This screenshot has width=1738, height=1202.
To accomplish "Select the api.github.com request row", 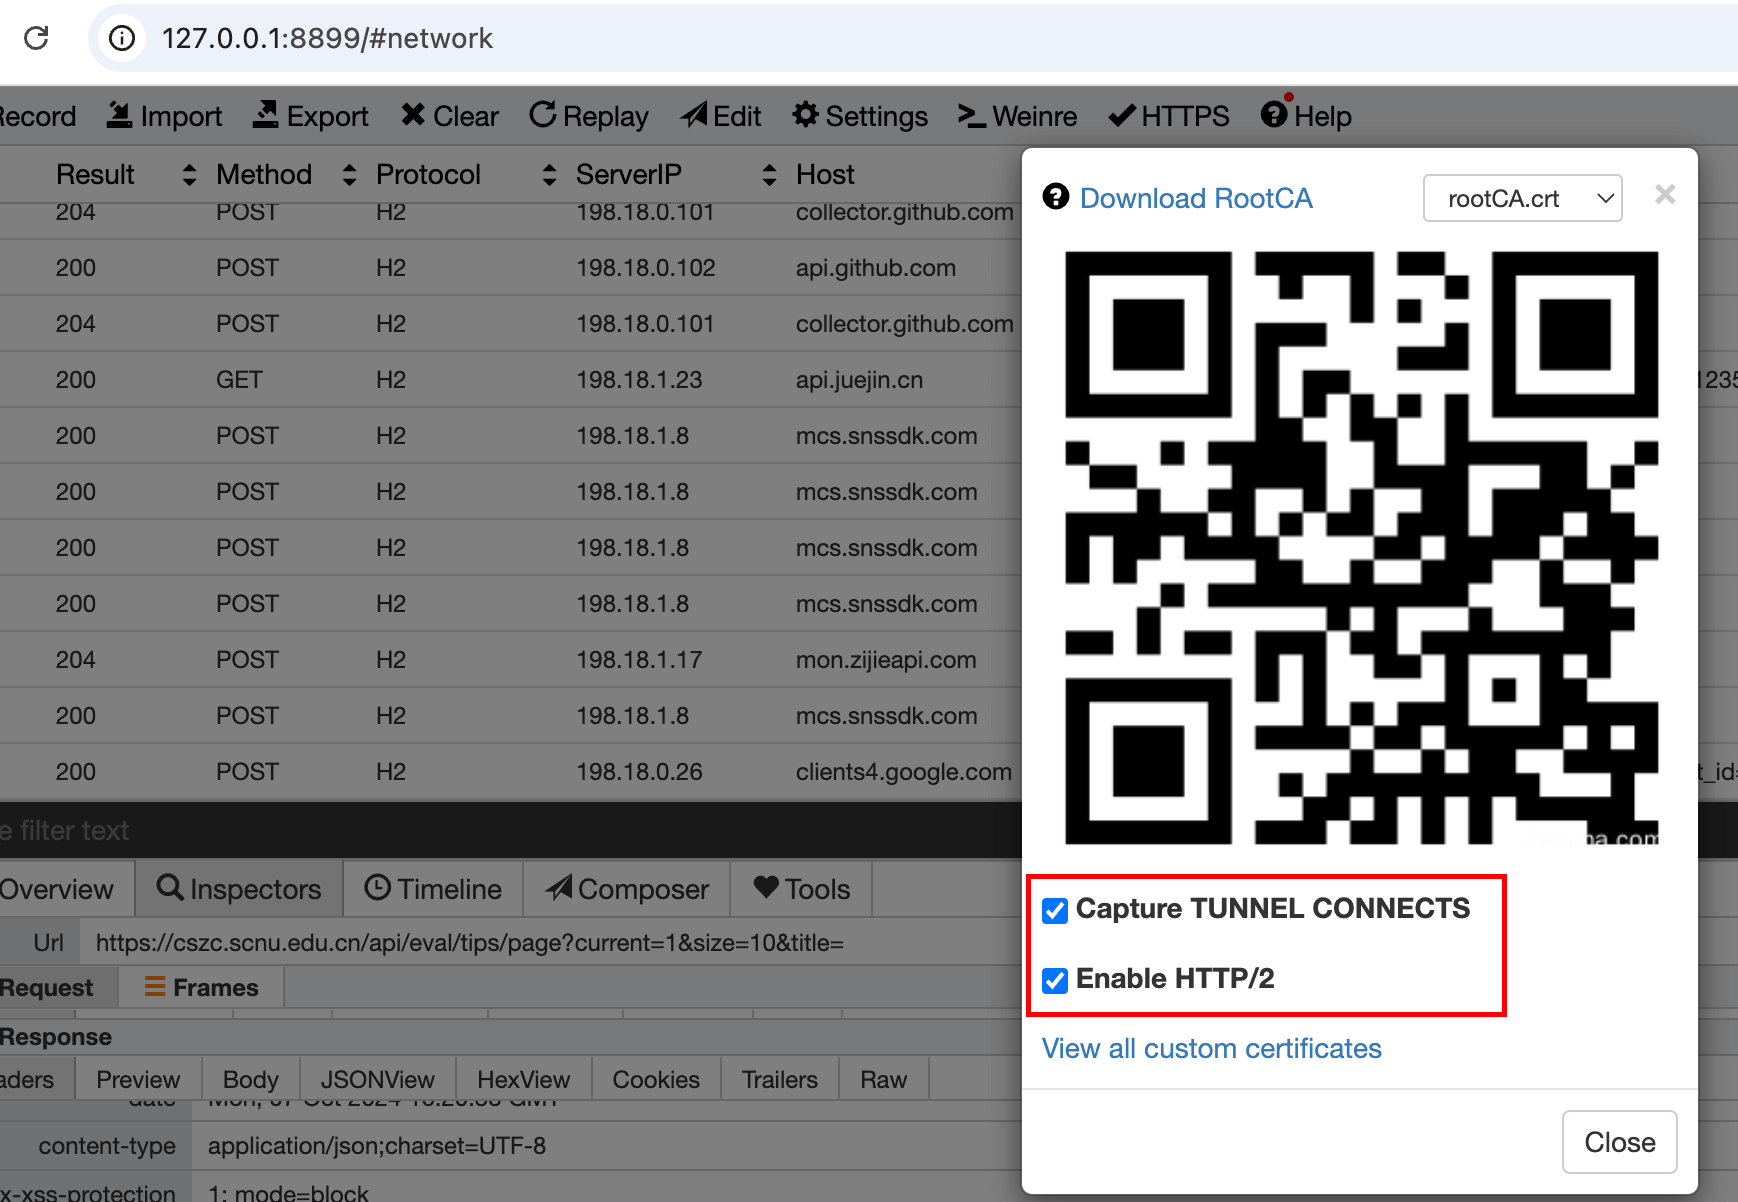I will click(510, 267).
